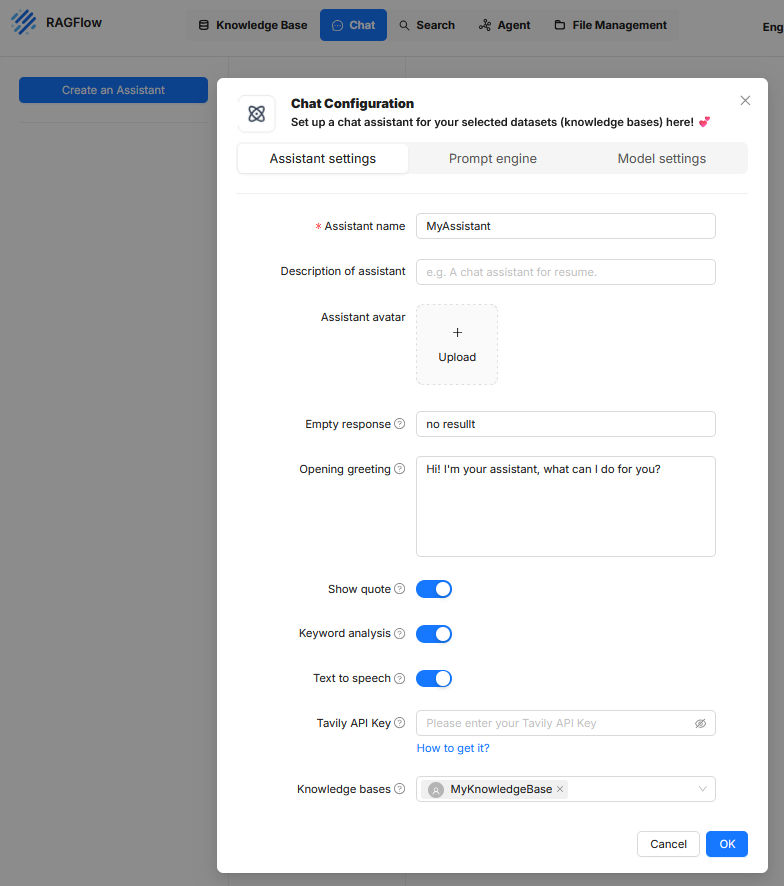Close the Chat Configuration dialog
Image resolution: width=784 pixels, height=886 pixels.
click(745, 101)
